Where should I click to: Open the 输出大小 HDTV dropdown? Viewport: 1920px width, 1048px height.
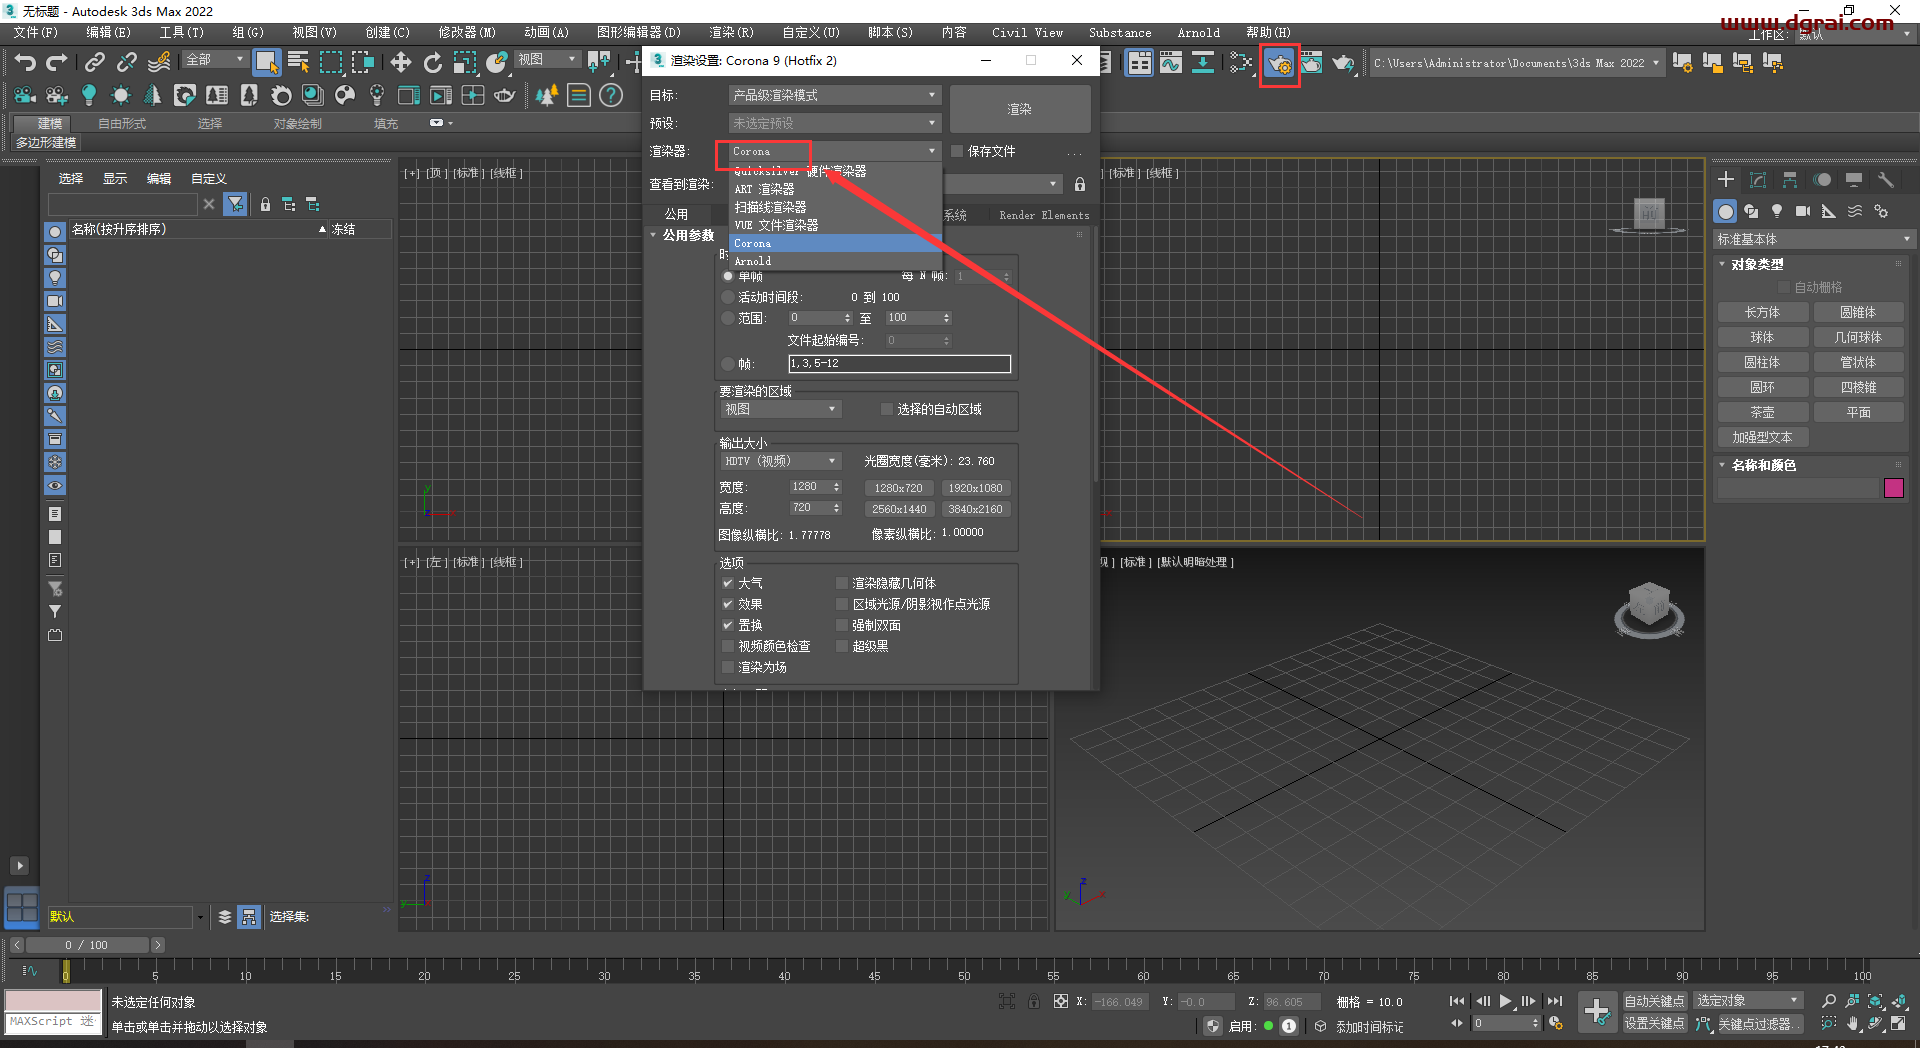point(780,461)
